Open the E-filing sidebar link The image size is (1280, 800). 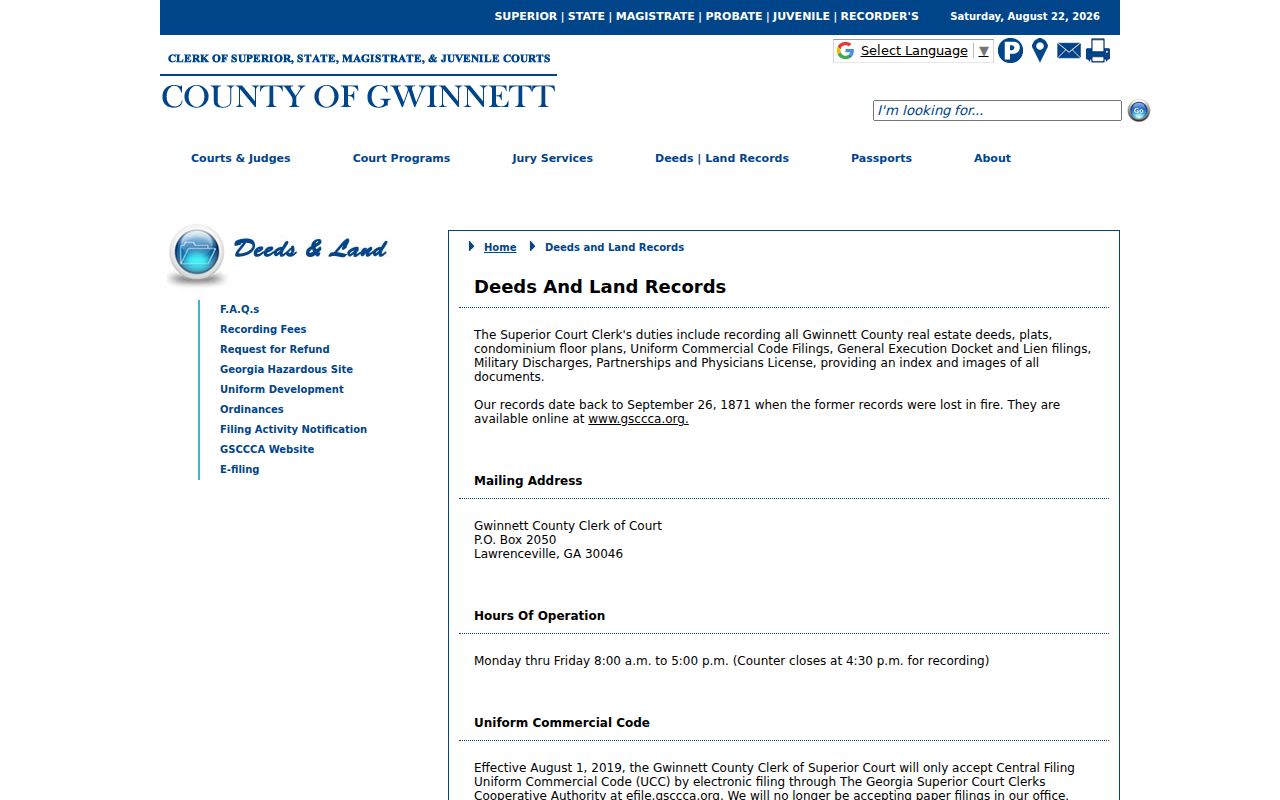[x=240, y=469]
